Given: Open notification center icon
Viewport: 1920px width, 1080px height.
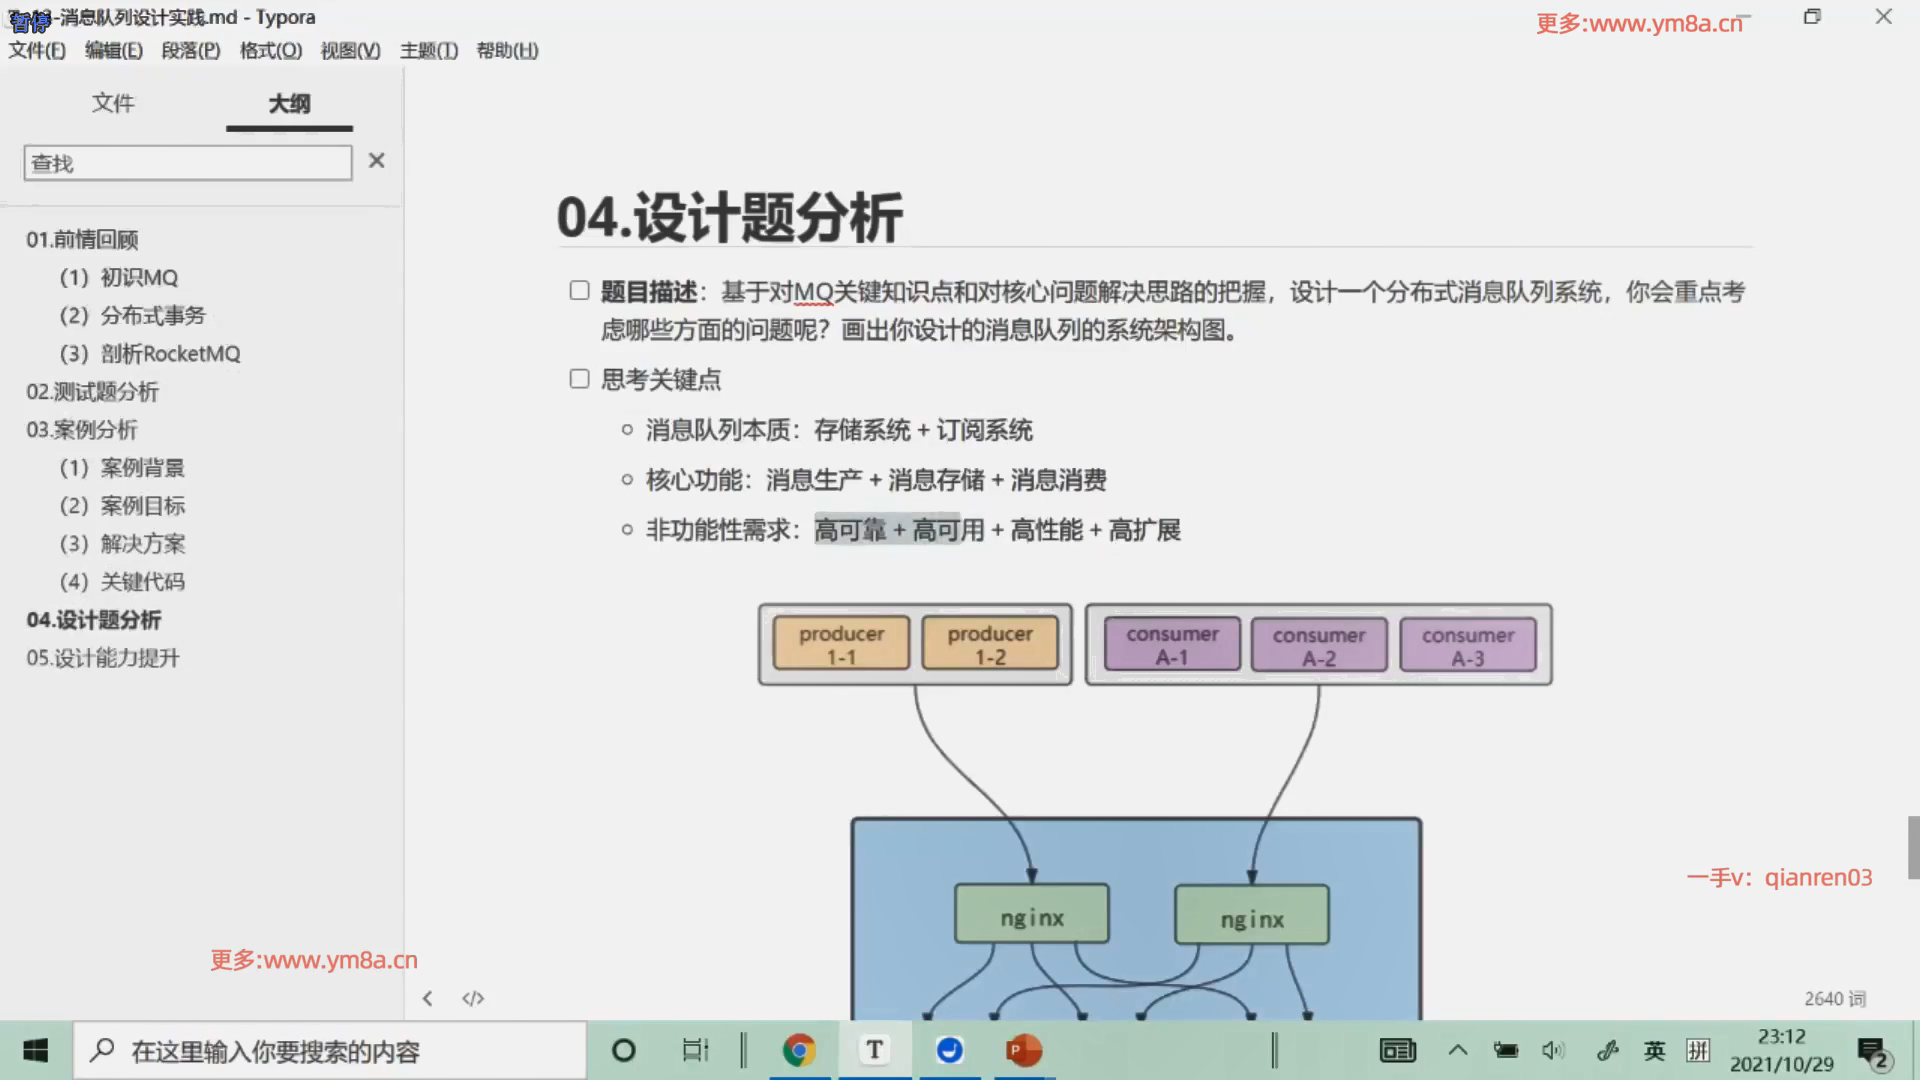Looking at the screenshot, I should coord(1873,1052).
